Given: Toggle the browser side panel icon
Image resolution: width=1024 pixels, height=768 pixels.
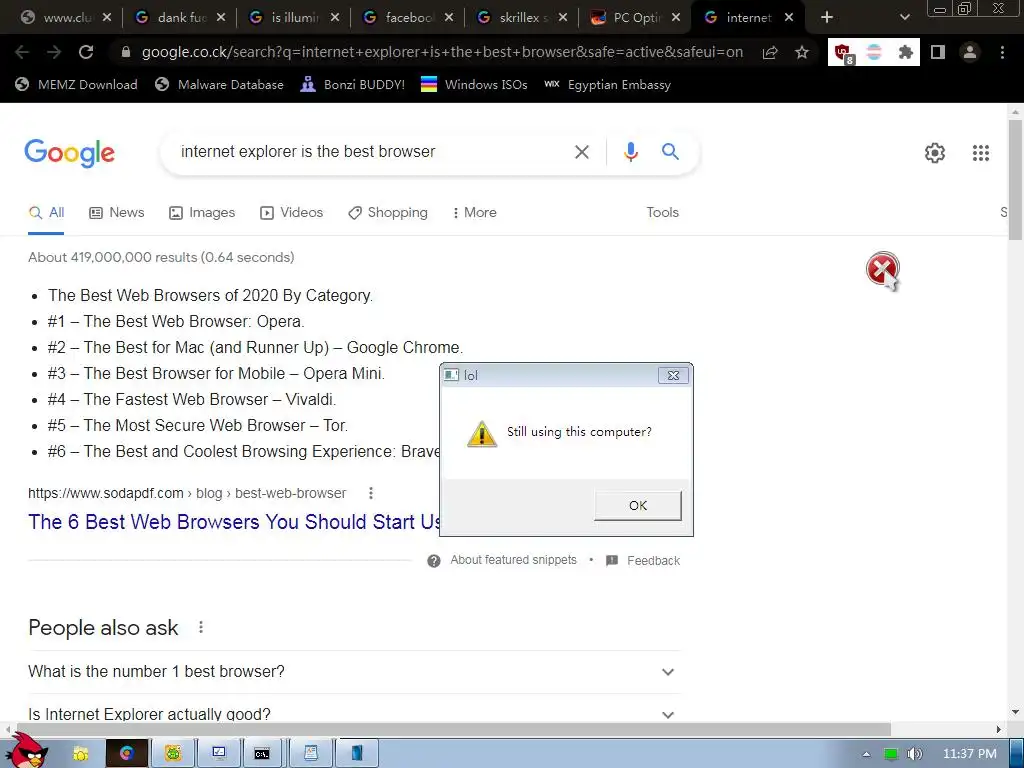Looking at the screenshot, I should (938, 52).
